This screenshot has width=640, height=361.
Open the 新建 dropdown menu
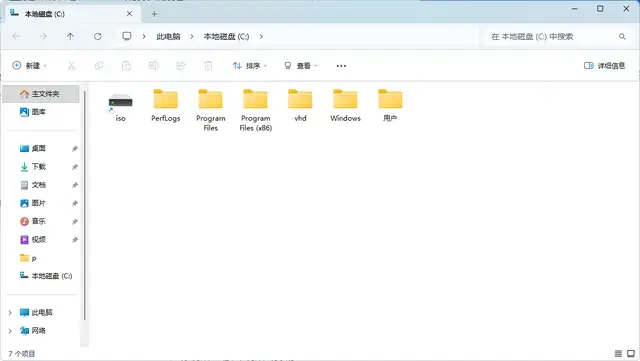[x=29, y=65]
